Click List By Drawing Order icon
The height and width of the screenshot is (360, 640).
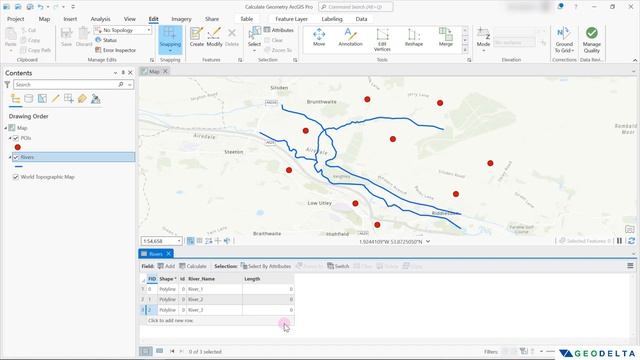click(16, 98)
